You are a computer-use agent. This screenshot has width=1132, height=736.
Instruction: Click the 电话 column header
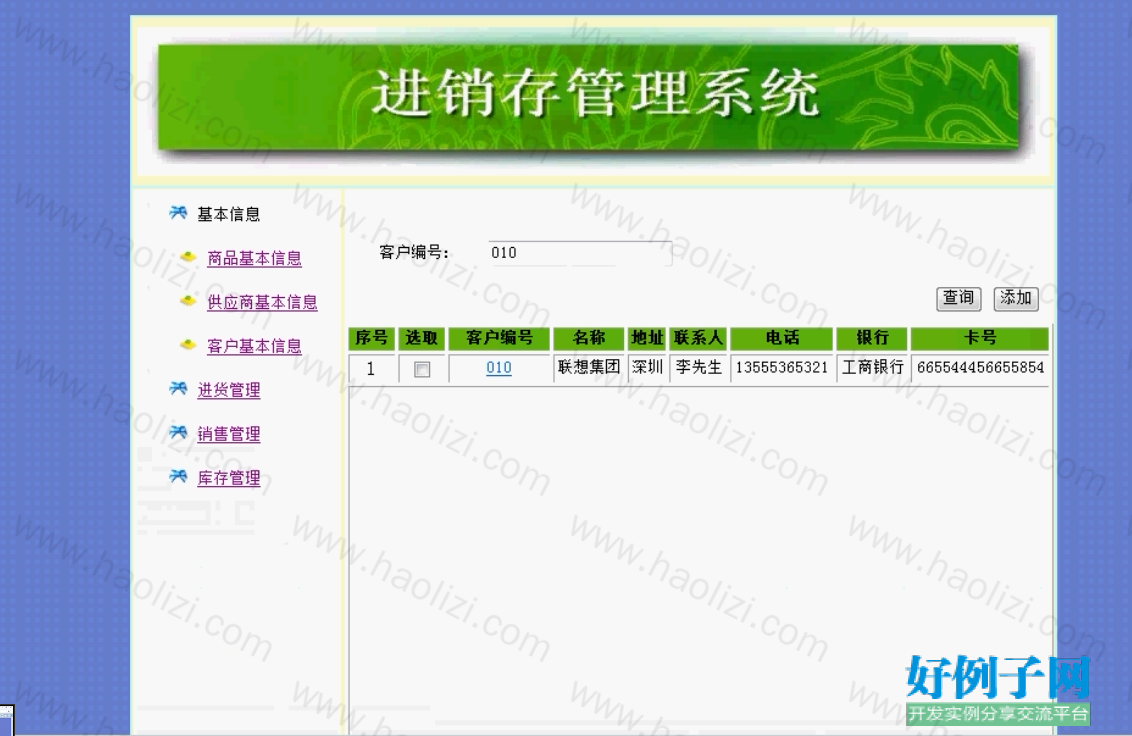point(782,338)
